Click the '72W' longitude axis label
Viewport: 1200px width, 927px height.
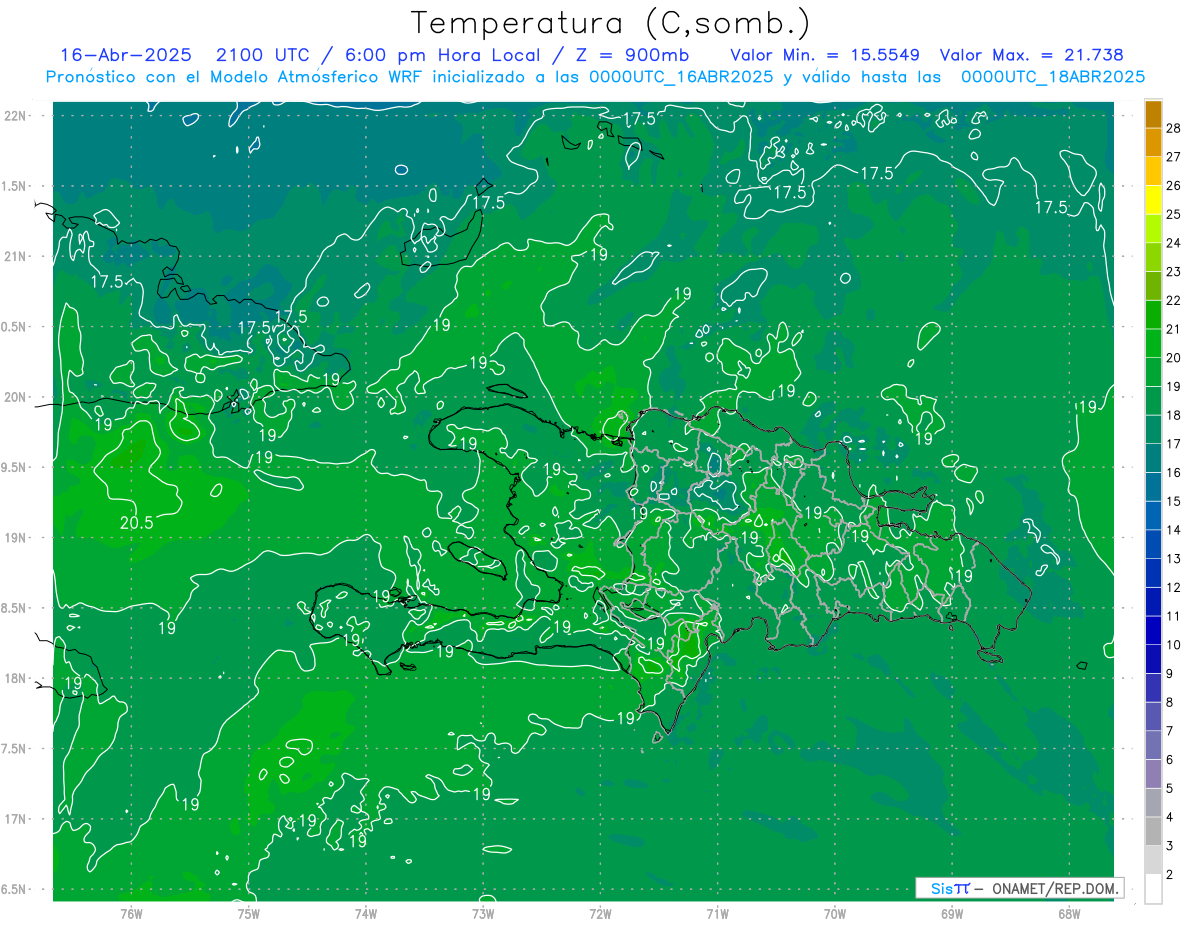600,913
